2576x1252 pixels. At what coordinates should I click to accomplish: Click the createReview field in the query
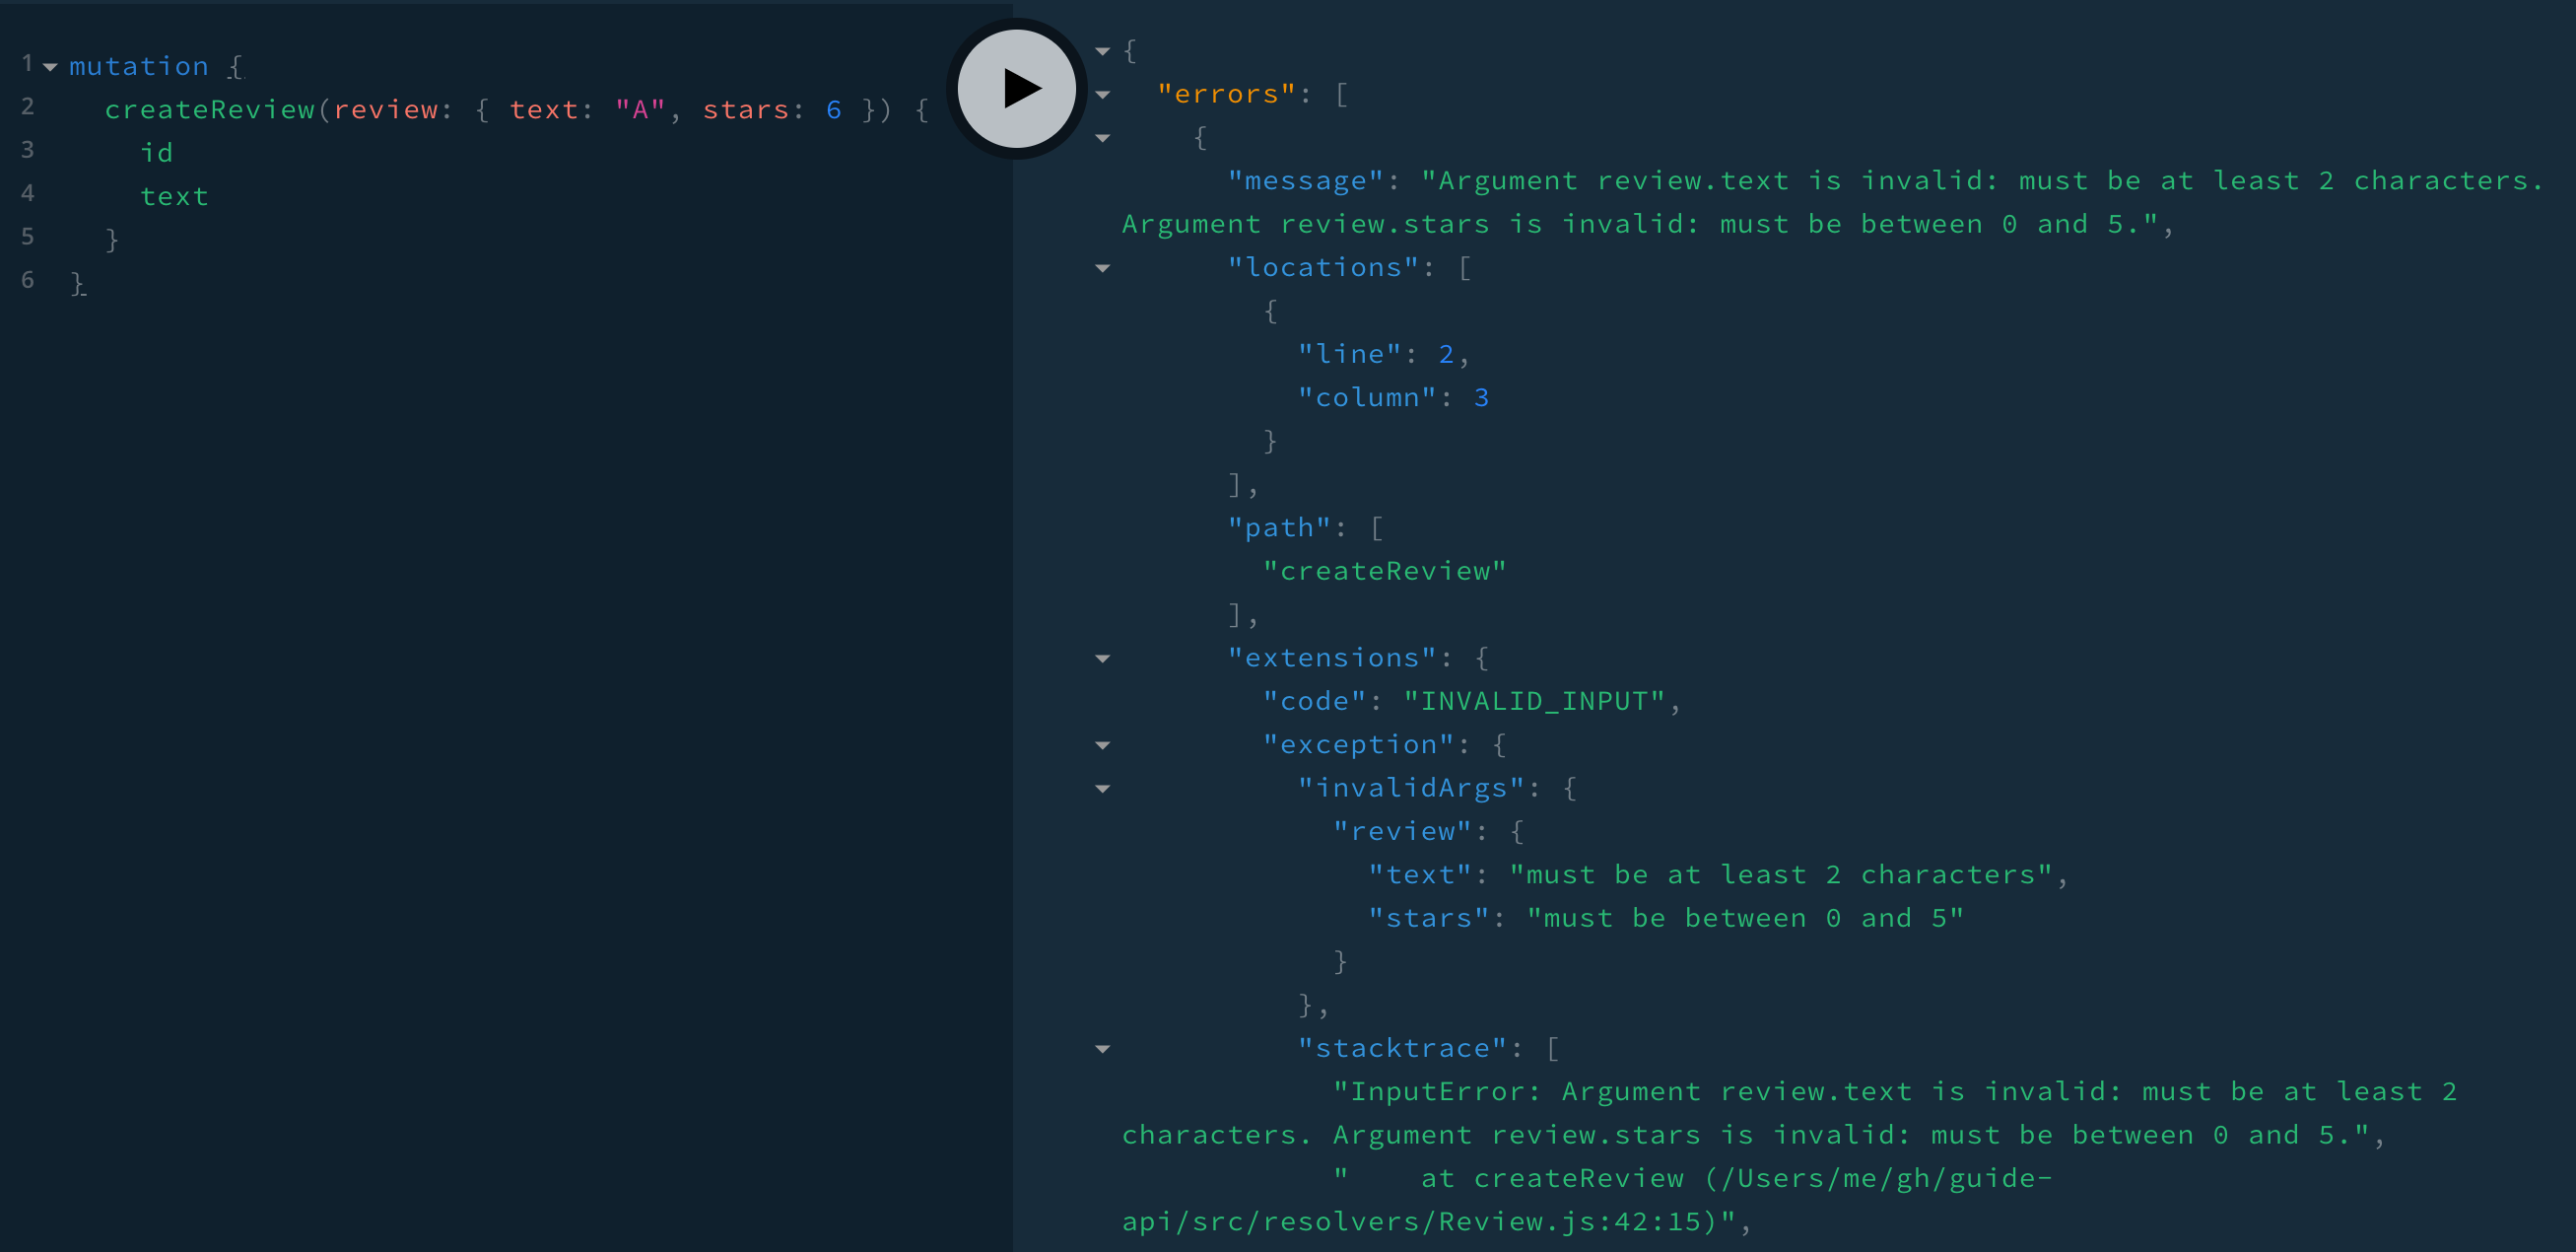(210, 109)
